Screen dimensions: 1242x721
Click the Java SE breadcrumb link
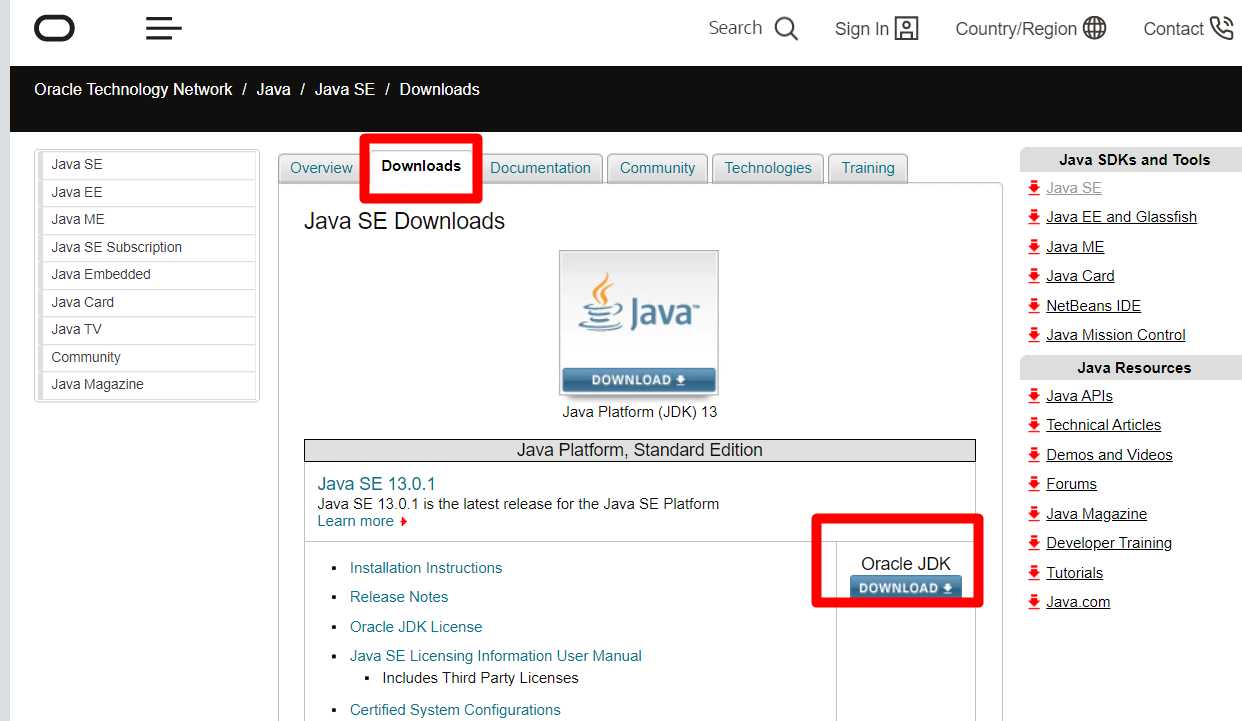[345, 90]
